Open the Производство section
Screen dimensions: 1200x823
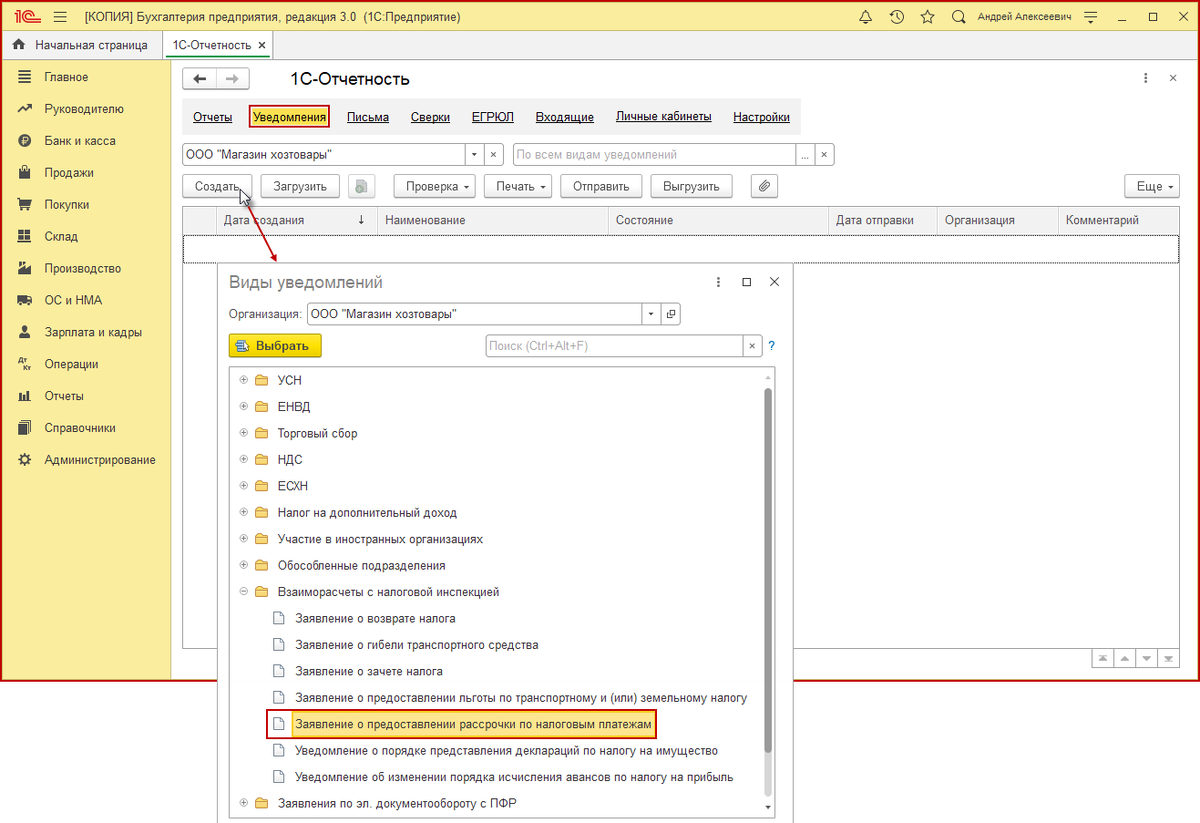(82, 269)
